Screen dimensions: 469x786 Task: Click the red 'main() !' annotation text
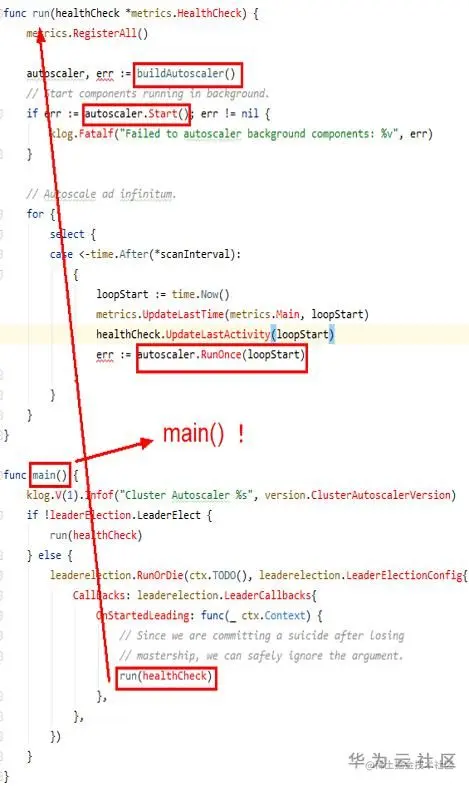203,434
